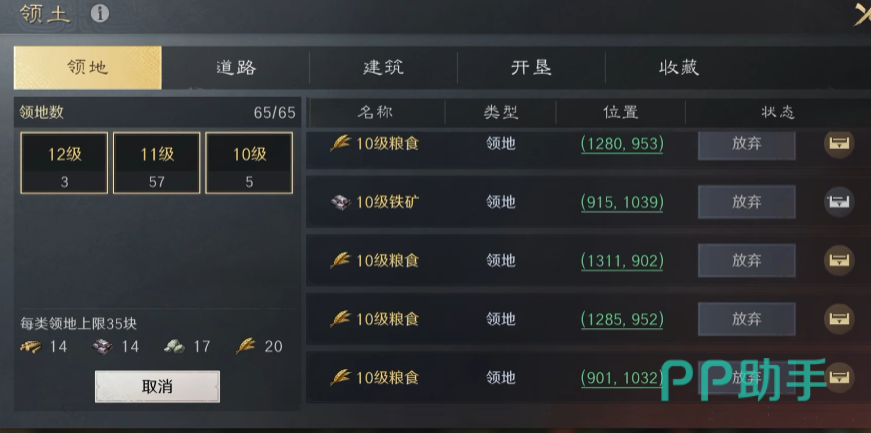Click the stone resource icon showing 17
871x433 pixels.
(174, 347)
